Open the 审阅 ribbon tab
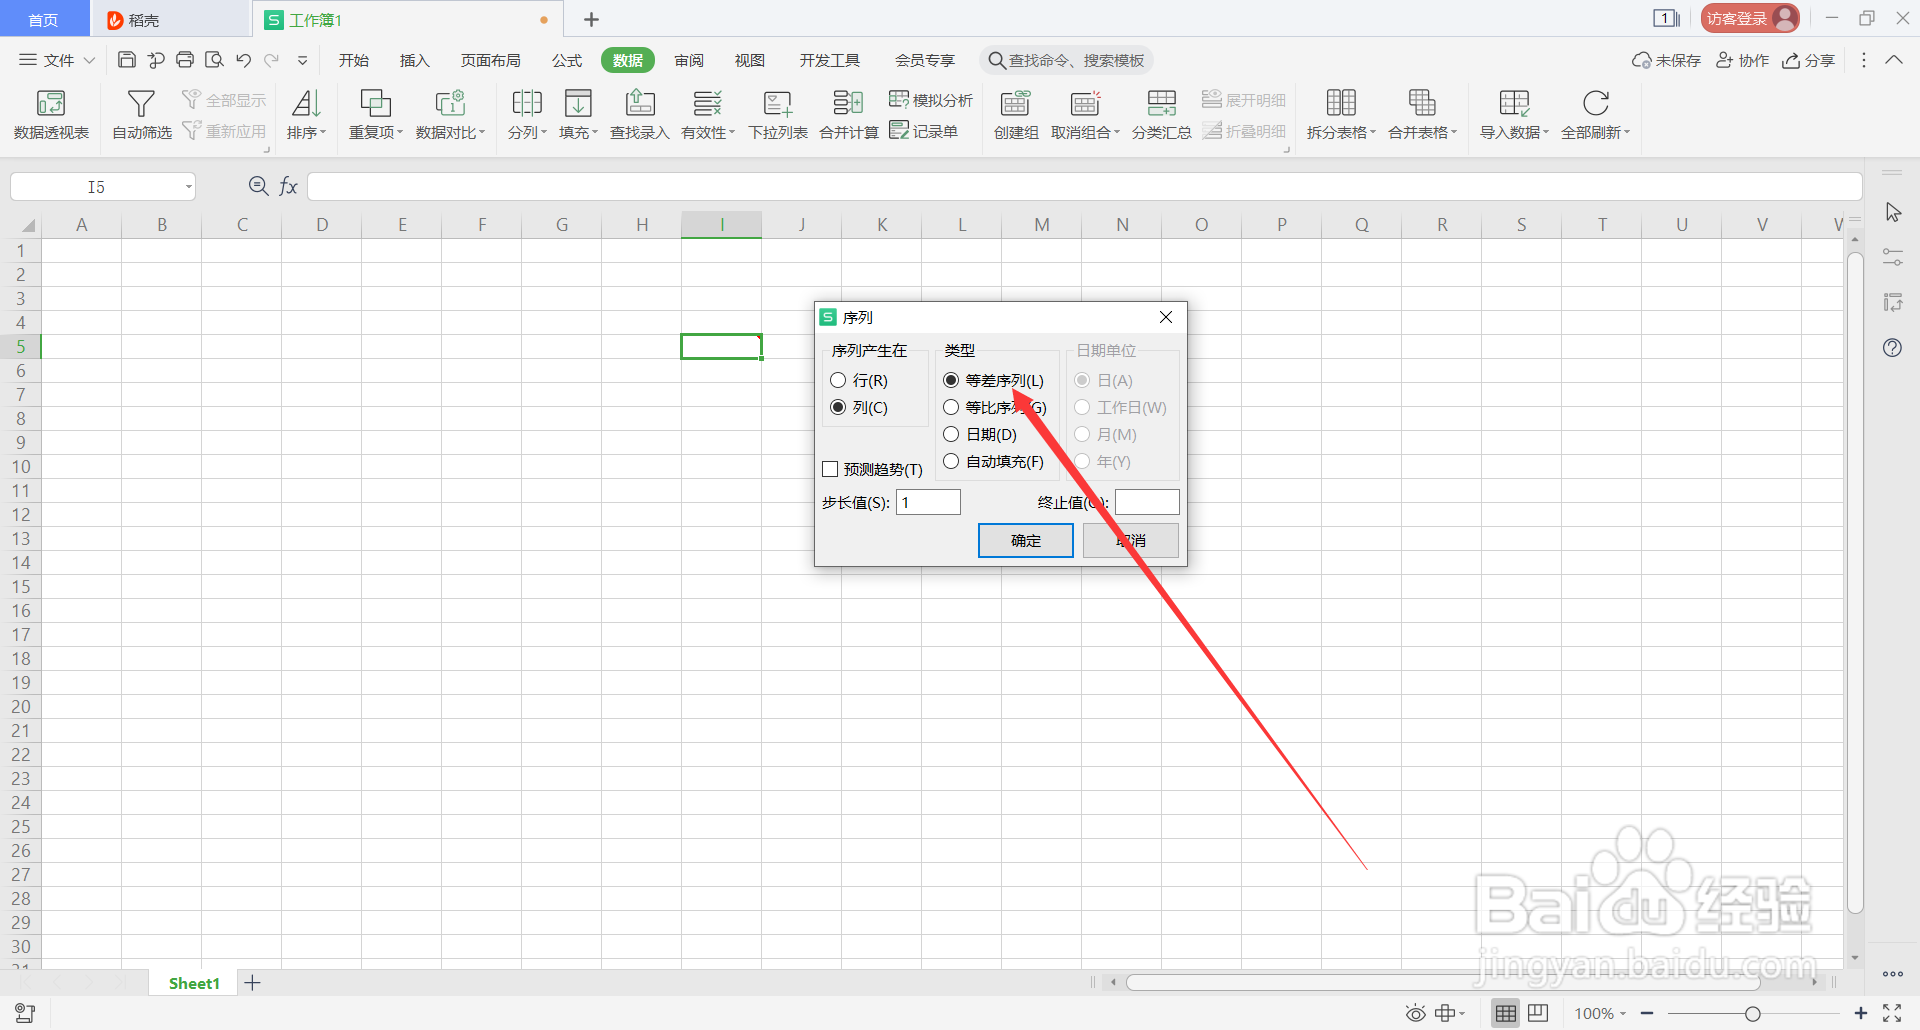1920x1030 pixels. click(689, 60)
